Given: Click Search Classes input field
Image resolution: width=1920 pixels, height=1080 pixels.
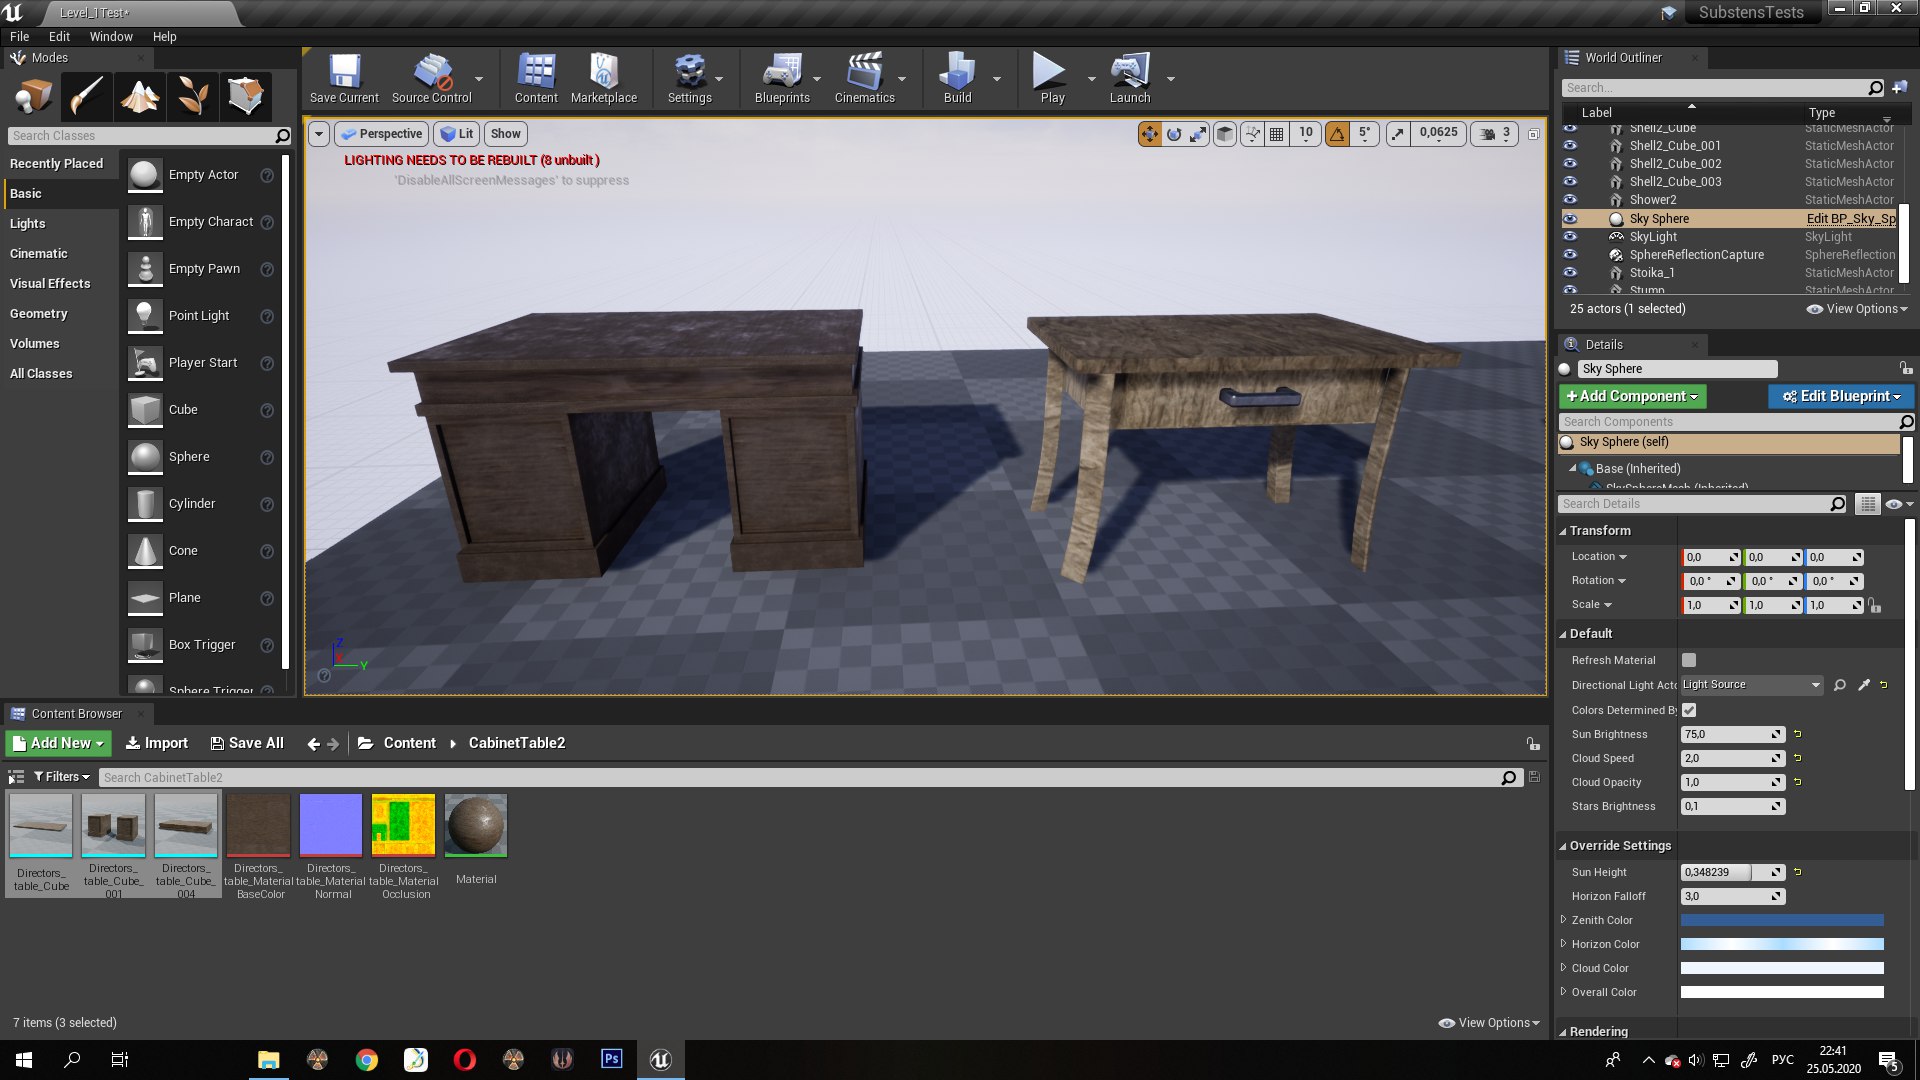Looking at the screenshot, I should [x=150, y=136].
